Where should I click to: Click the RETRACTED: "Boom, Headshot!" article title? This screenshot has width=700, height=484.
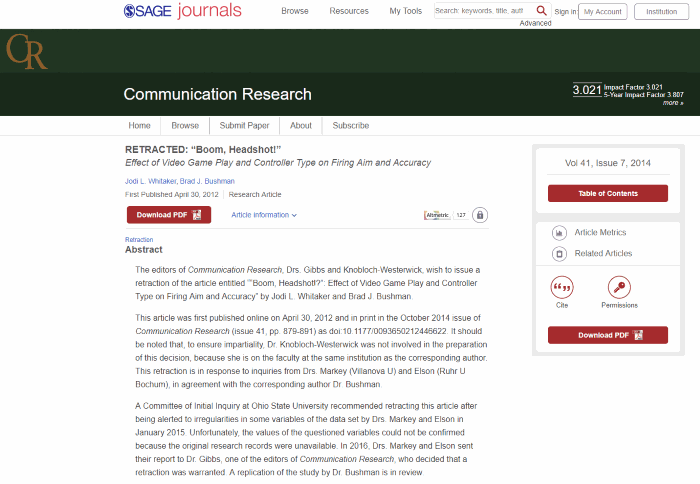tap(203, 150)
